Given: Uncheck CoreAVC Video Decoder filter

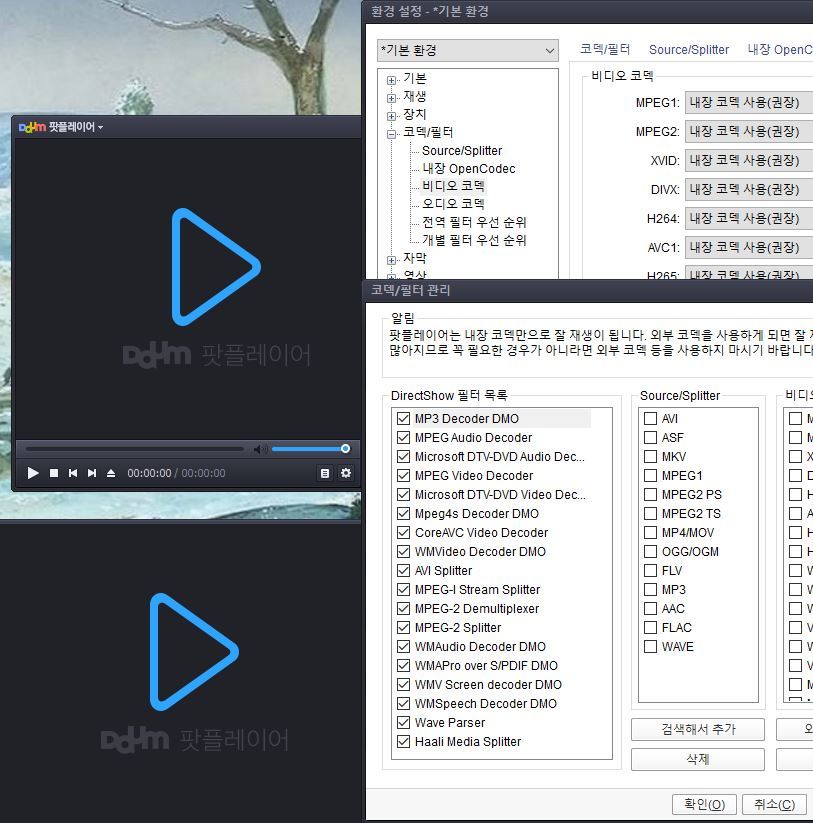Looking at the screenshot, I should click(403, 532).
